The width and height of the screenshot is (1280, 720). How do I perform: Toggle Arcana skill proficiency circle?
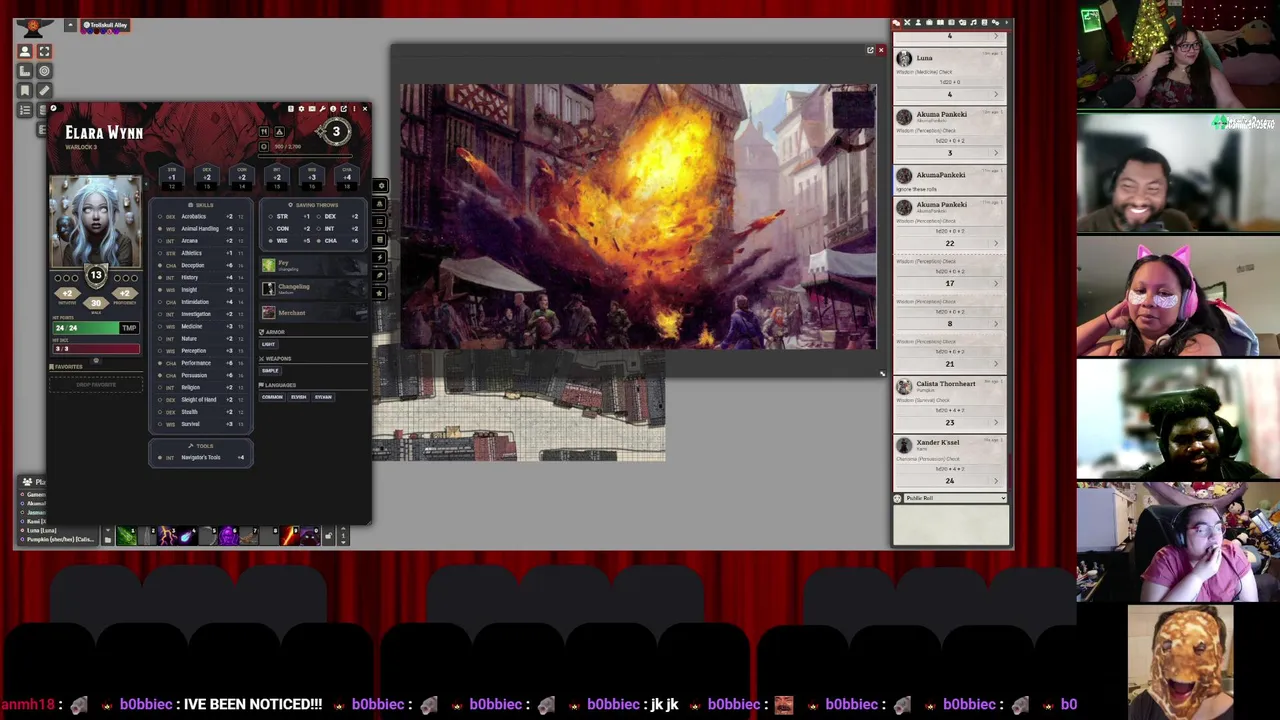tap(160, 241)
